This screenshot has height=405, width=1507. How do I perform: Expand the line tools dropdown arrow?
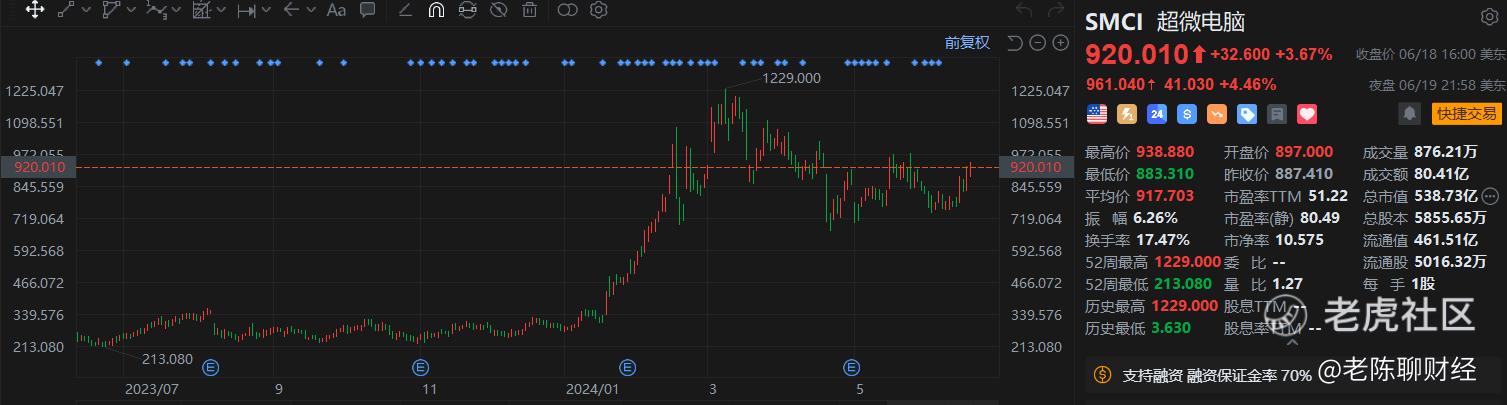(85, 11)
